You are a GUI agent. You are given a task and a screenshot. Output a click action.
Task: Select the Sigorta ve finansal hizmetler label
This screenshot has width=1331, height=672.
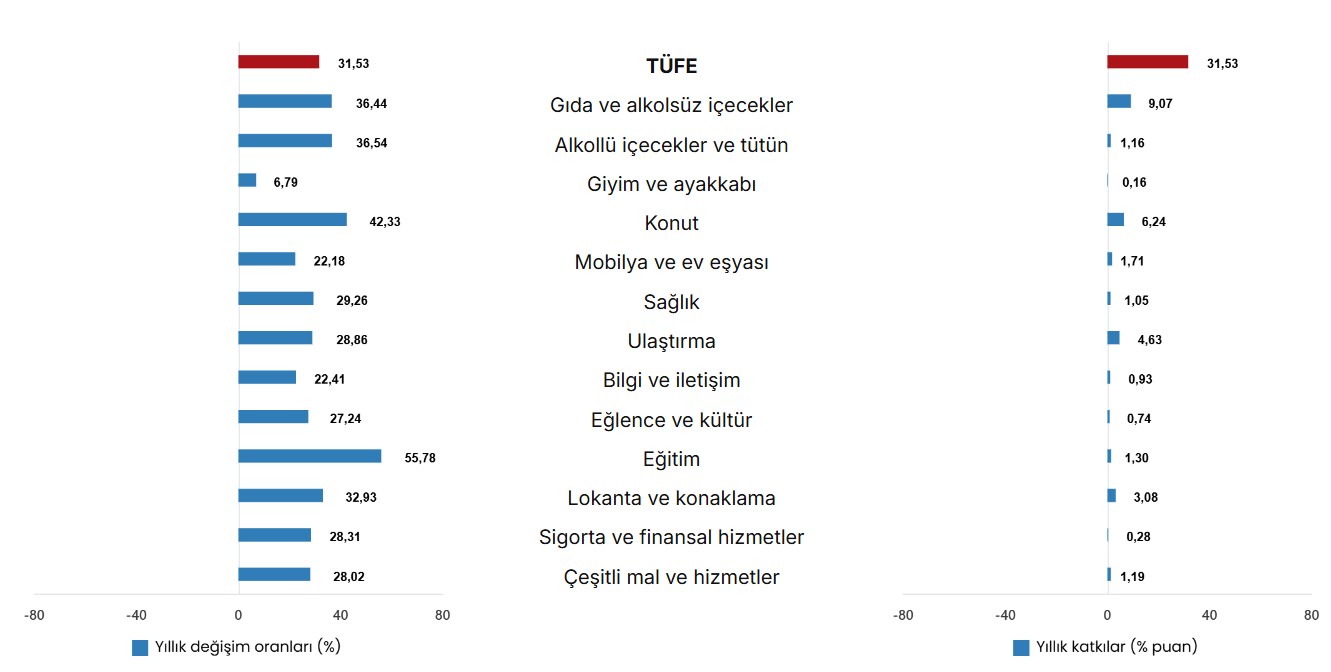coord(672,537)
